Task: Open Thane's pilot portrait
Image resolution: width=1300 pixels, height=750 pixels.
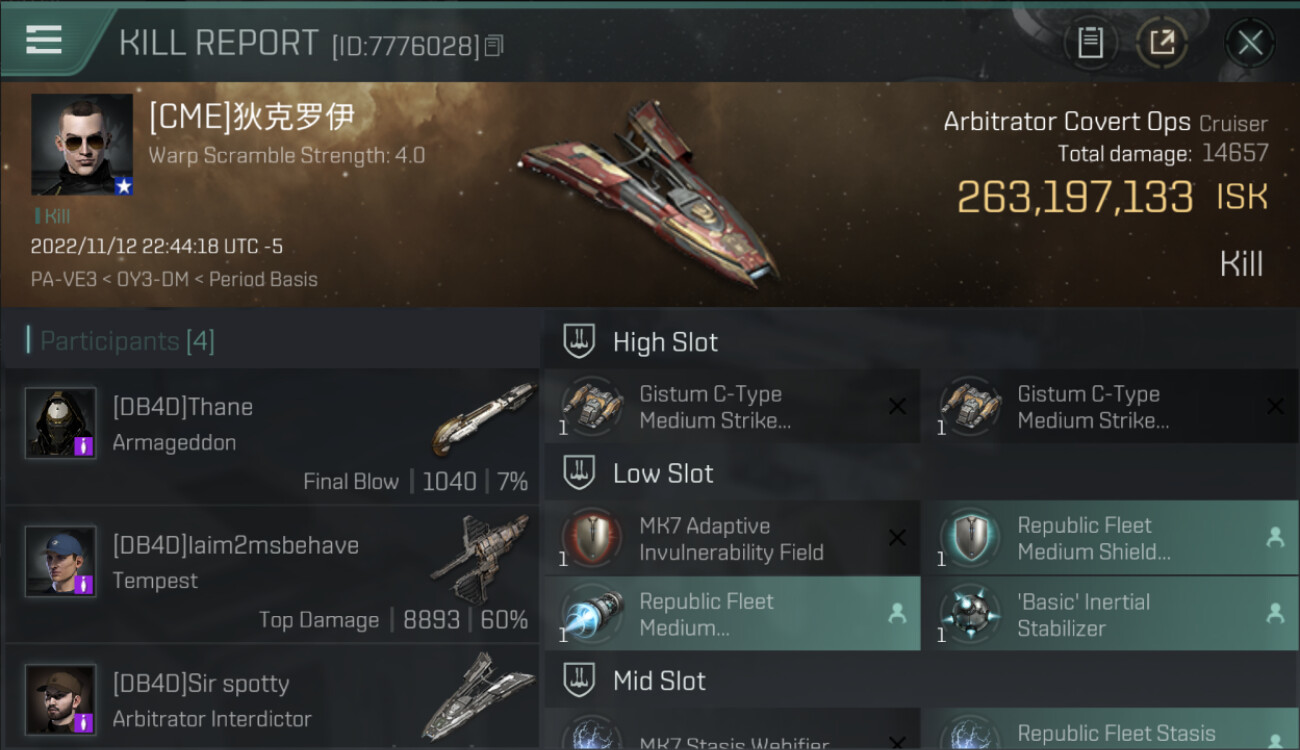Action: (x=60, y=423)
